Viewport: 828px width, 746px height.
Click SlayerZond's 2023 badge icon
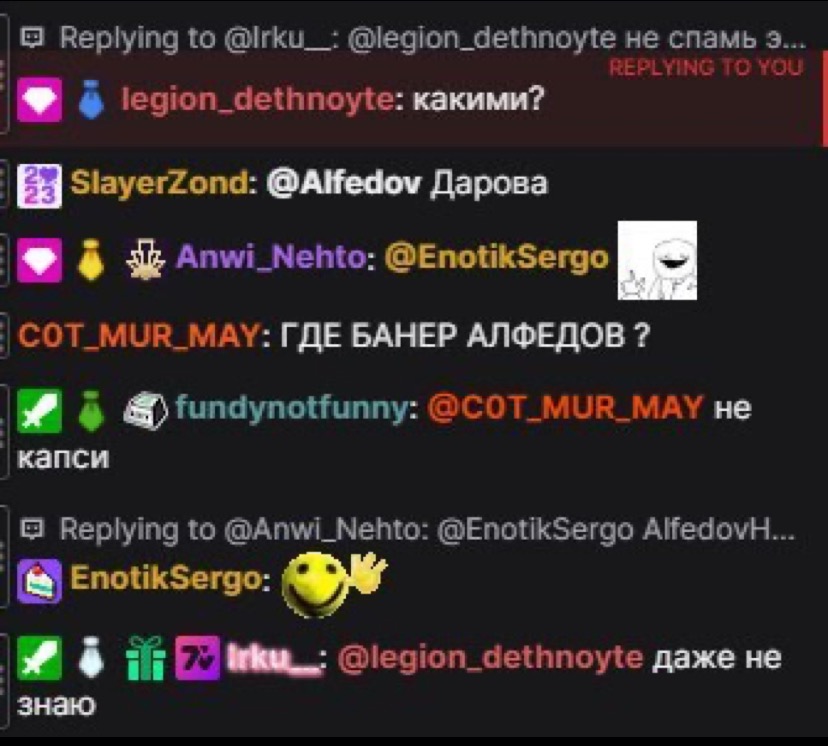click(x=40, y=186)
